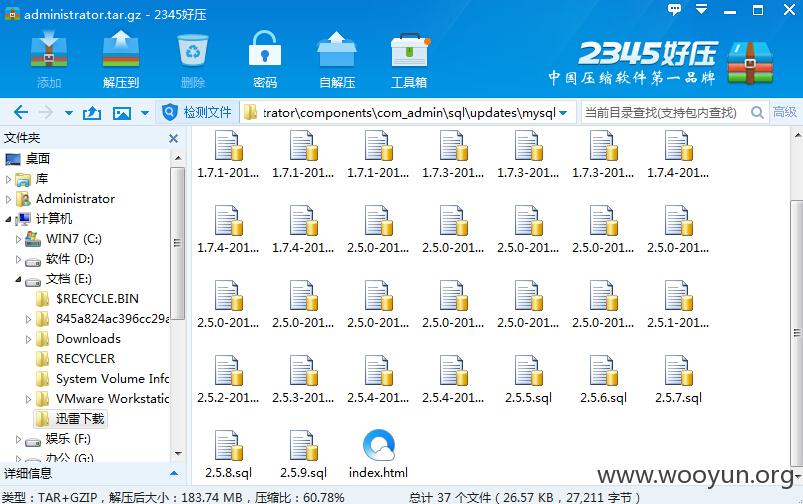Minimize the 2345好压 window
The height and width of the screenshot is (504, 803).
click(730, 10)
